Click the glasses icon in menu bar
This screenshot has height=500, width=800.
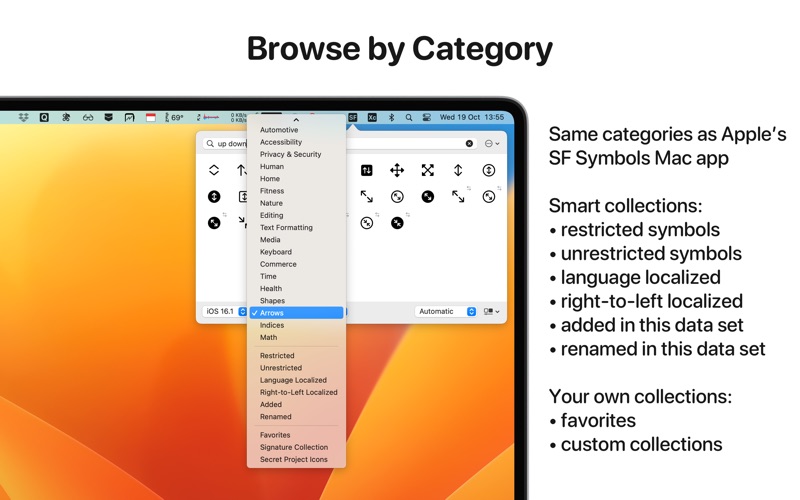88,117
